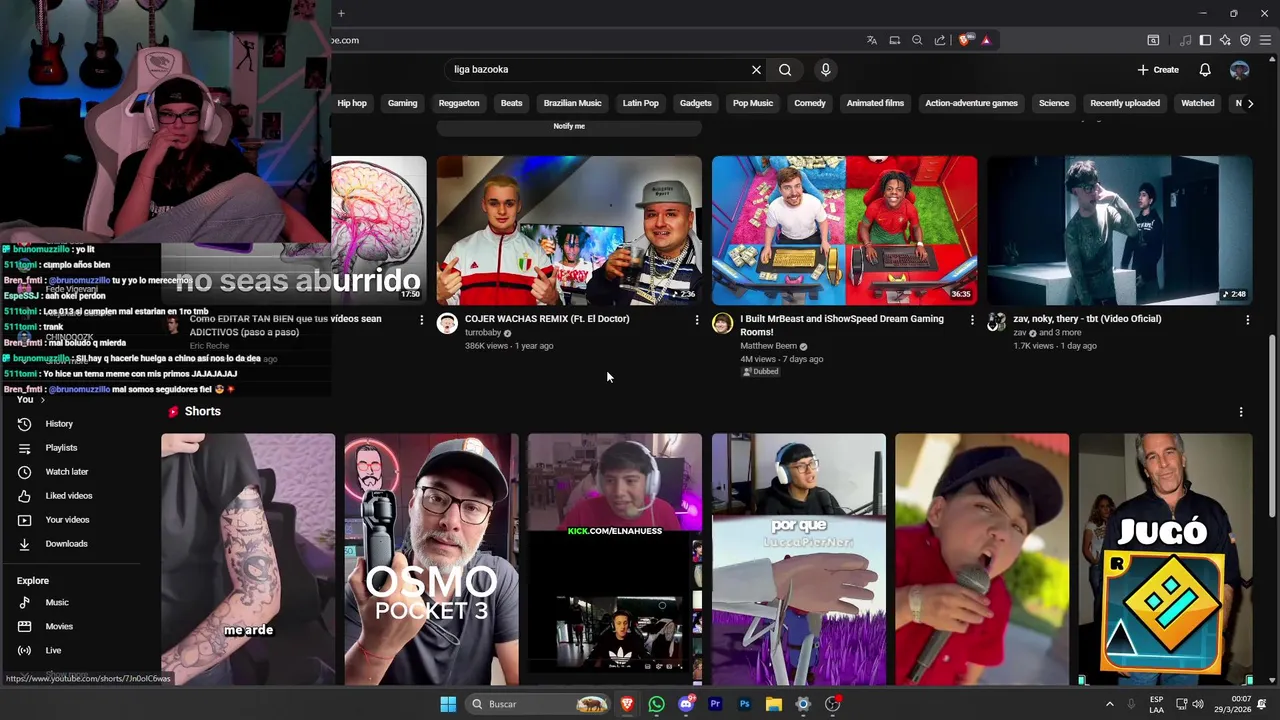Image resolution: width=1280 pixels, height=720 pixels.
Task: Open options menu for zav tbt video
Action: point(1247,320)
